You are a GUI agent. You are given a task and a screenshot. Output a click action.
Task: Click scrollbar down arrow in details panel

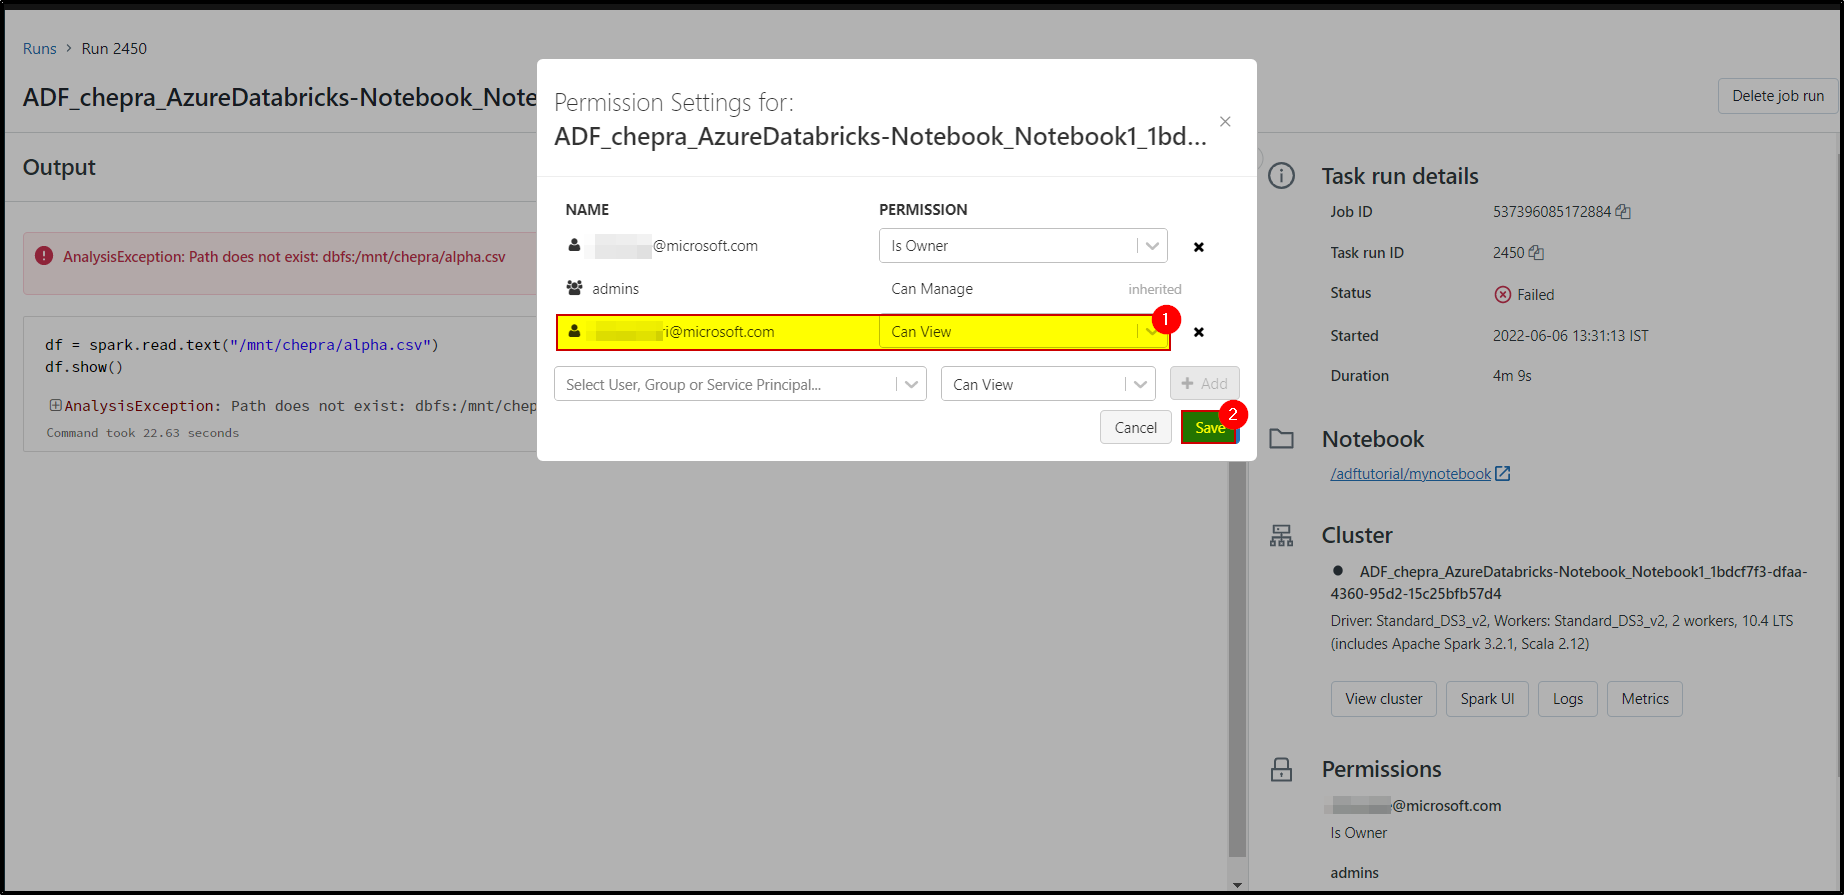click(1237, 885)
